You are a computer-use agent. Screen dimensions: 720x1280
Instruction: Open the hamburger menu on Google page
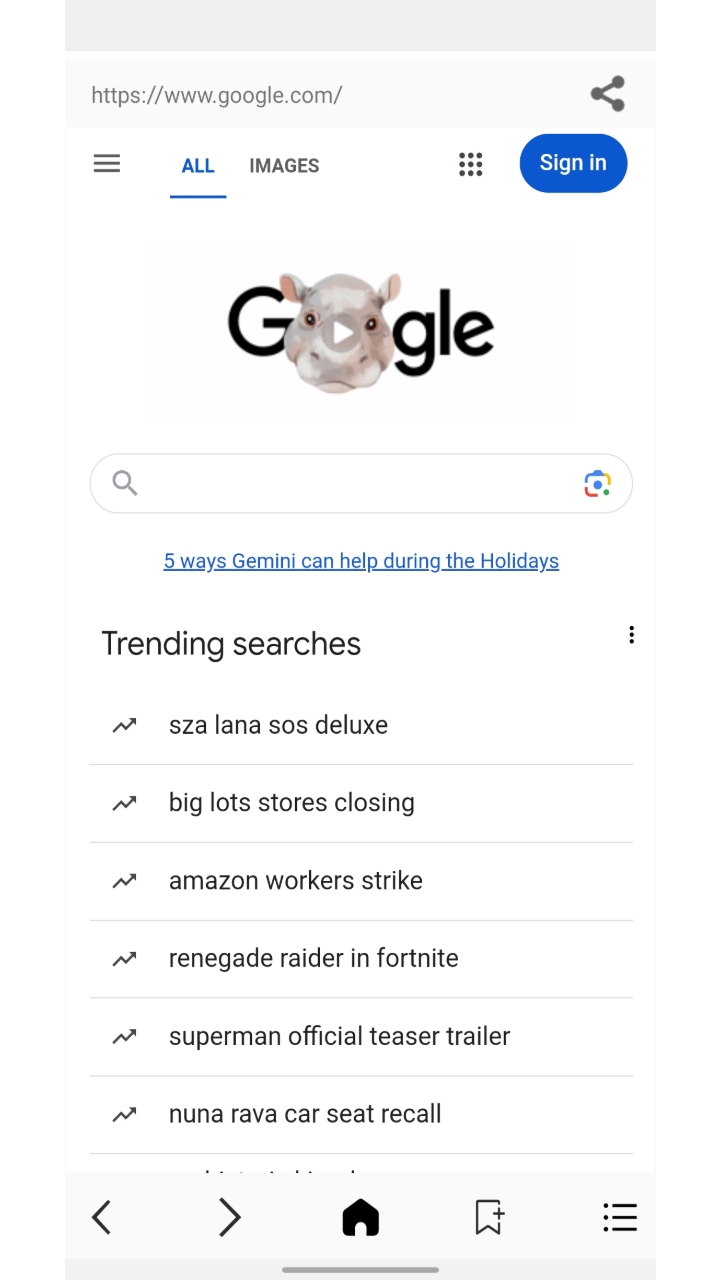107,164
